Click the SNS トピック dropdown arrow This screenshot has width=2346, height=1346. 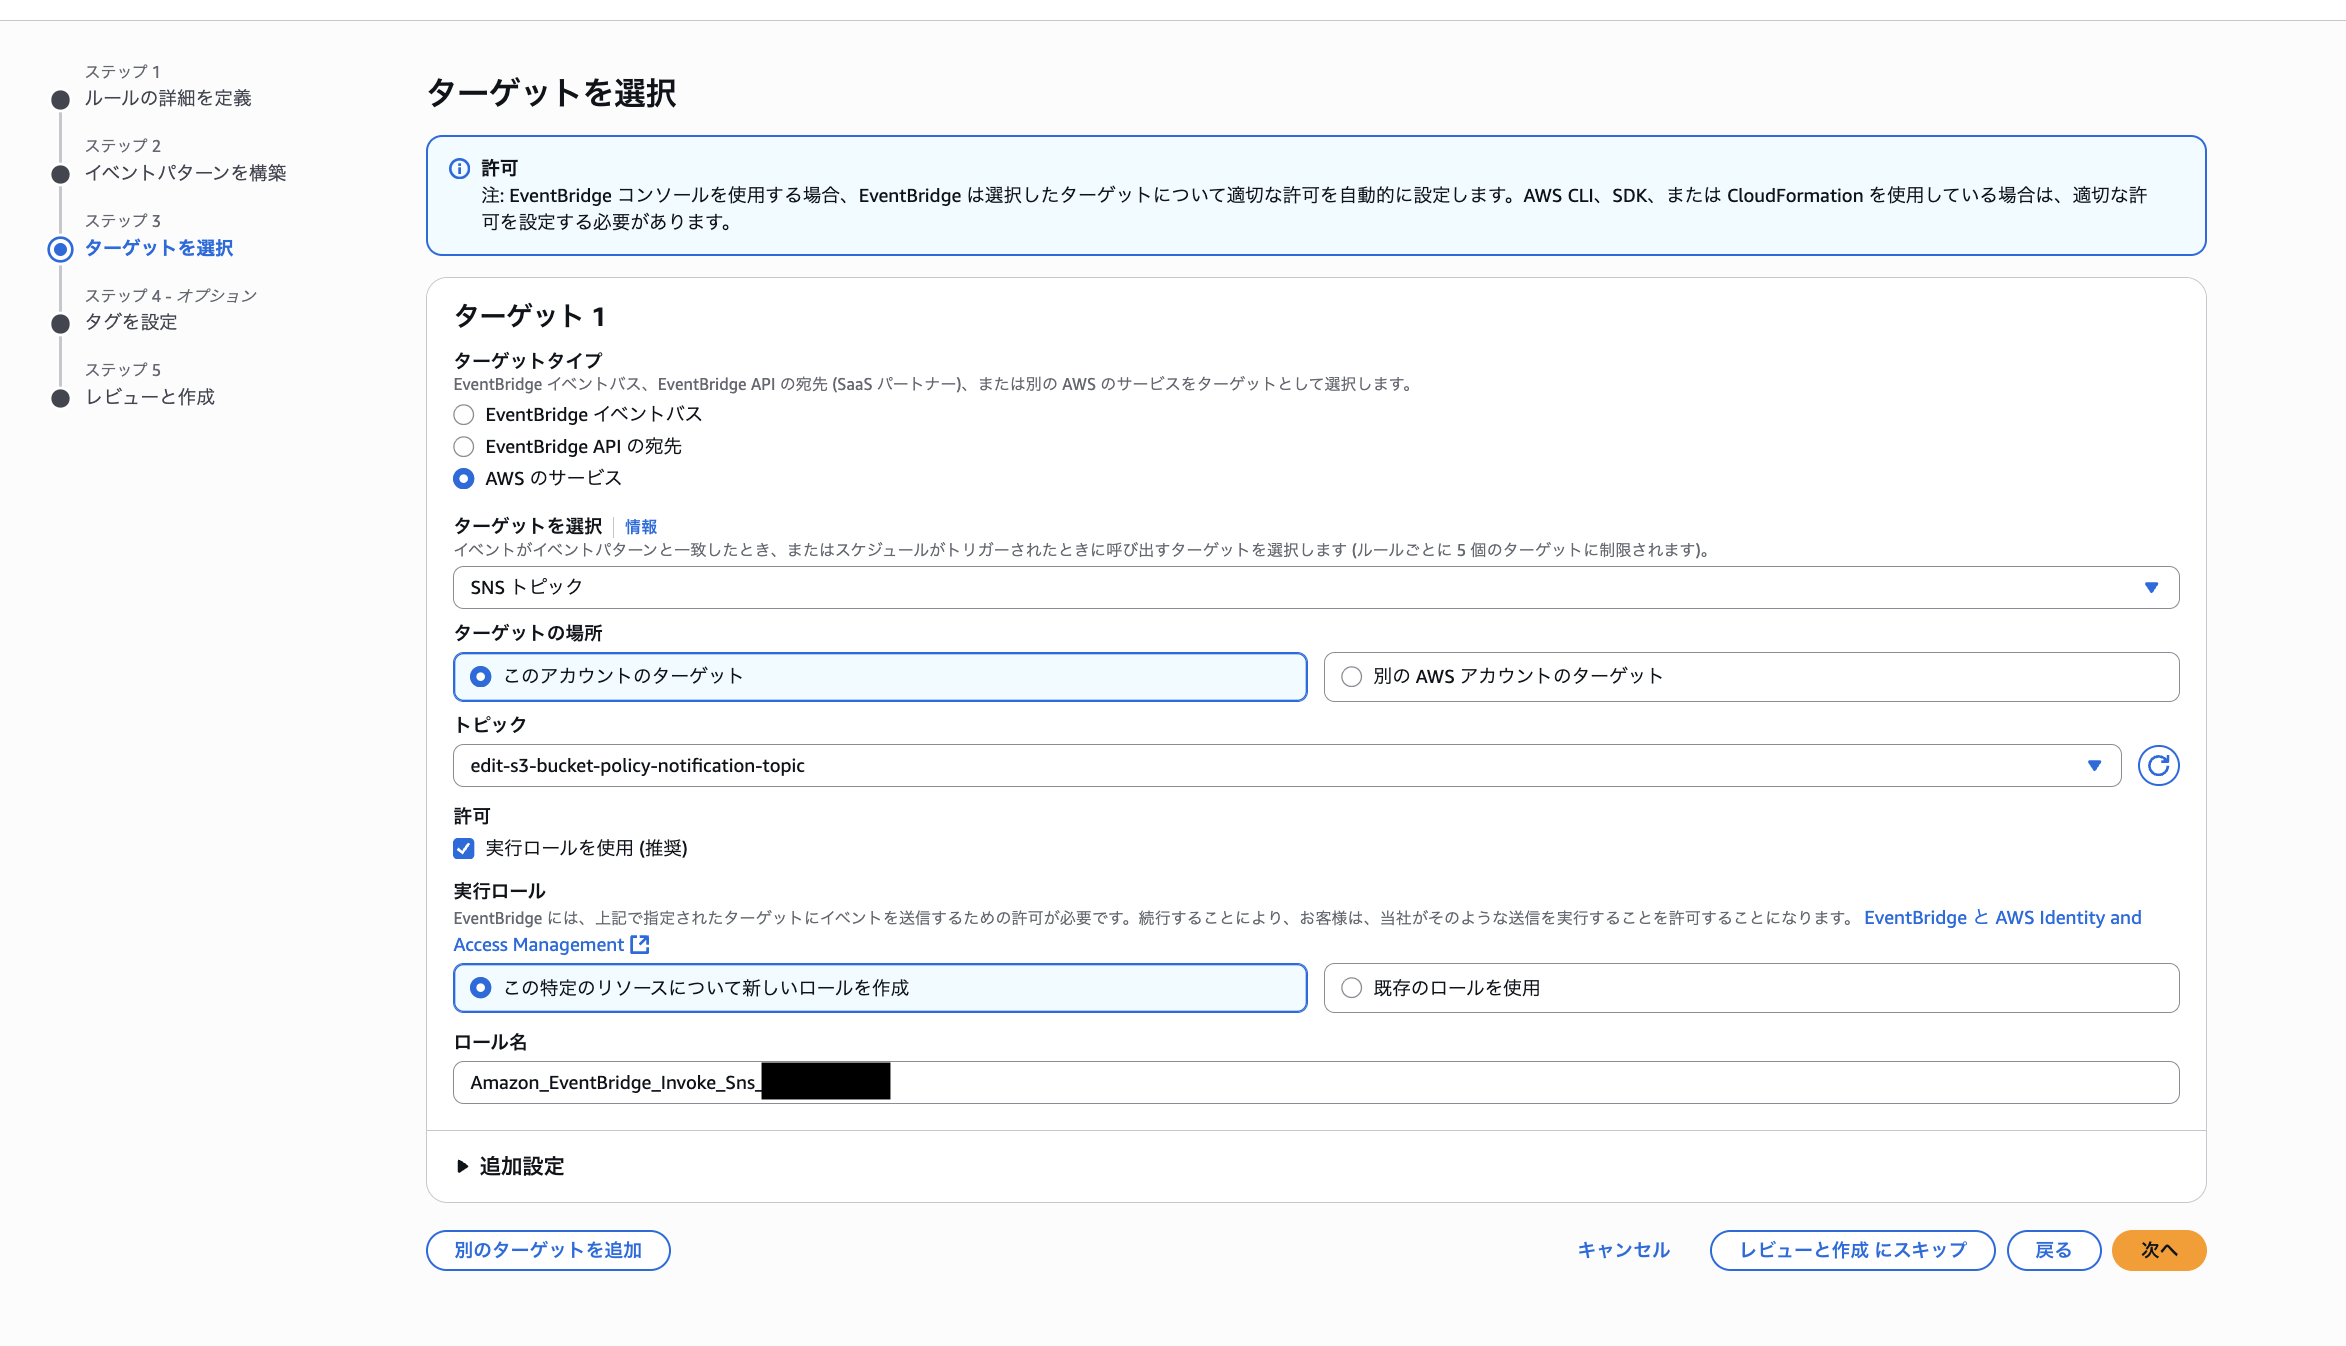[2151, 588]
